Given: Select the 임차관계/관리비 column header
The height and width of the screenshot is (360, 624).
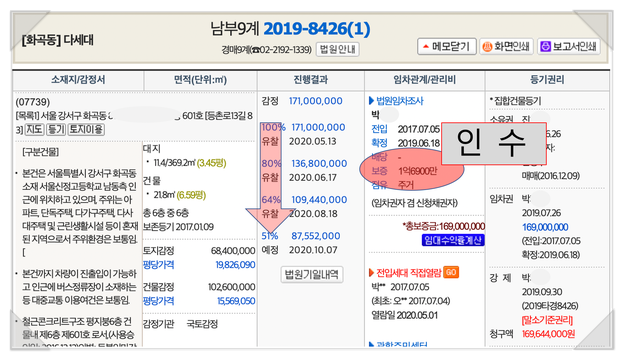Looking at the screenshot, I should point(425,80).
